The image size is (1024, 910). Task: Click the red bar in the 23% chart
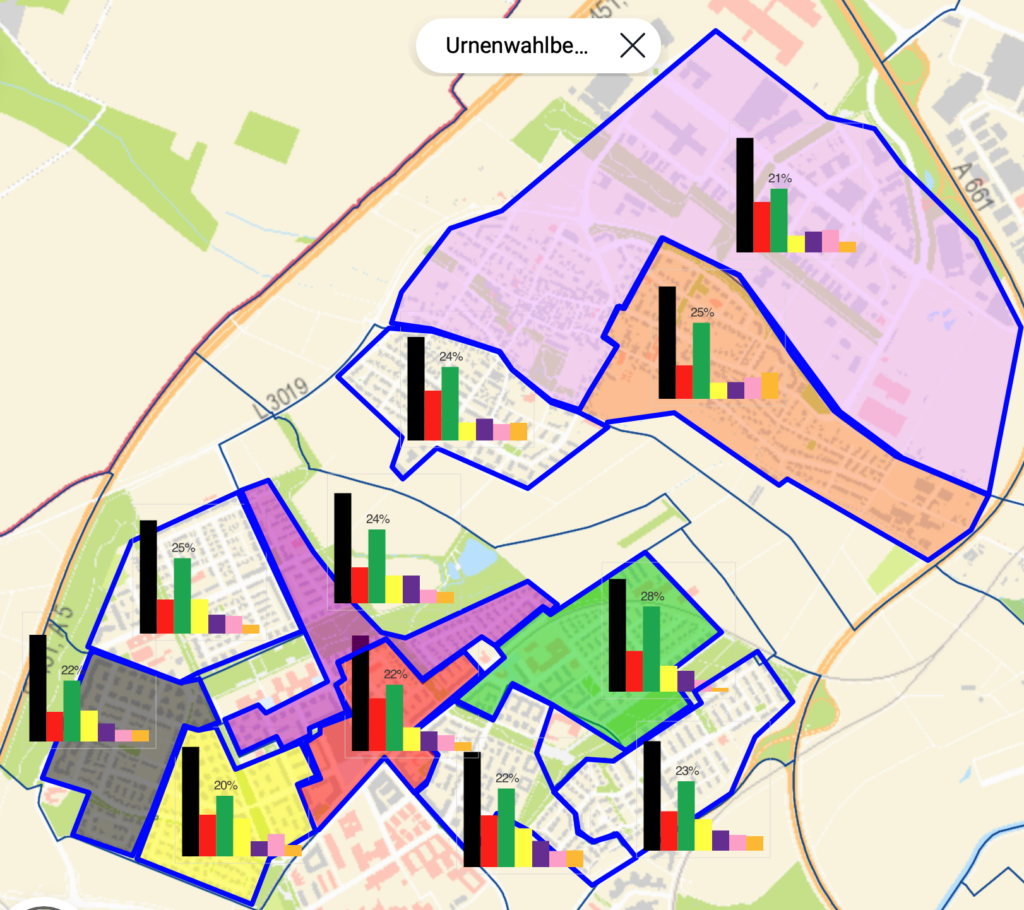pyautogui.click(x=669, y=830)
